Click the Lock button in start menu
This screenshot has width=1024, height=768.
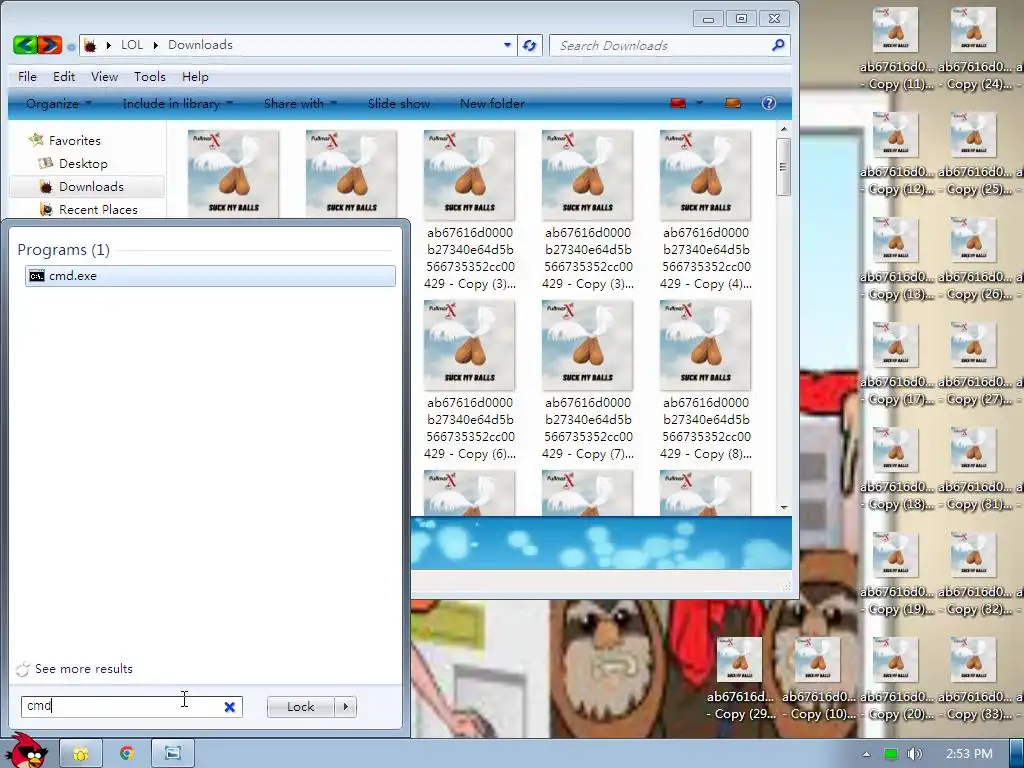click(300, 707)
